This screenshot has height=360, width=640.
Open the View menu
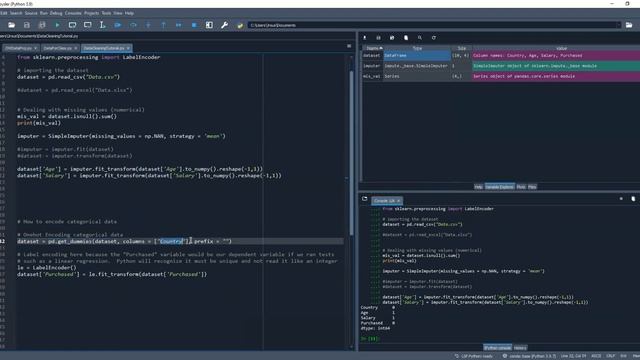click(118, 13)
